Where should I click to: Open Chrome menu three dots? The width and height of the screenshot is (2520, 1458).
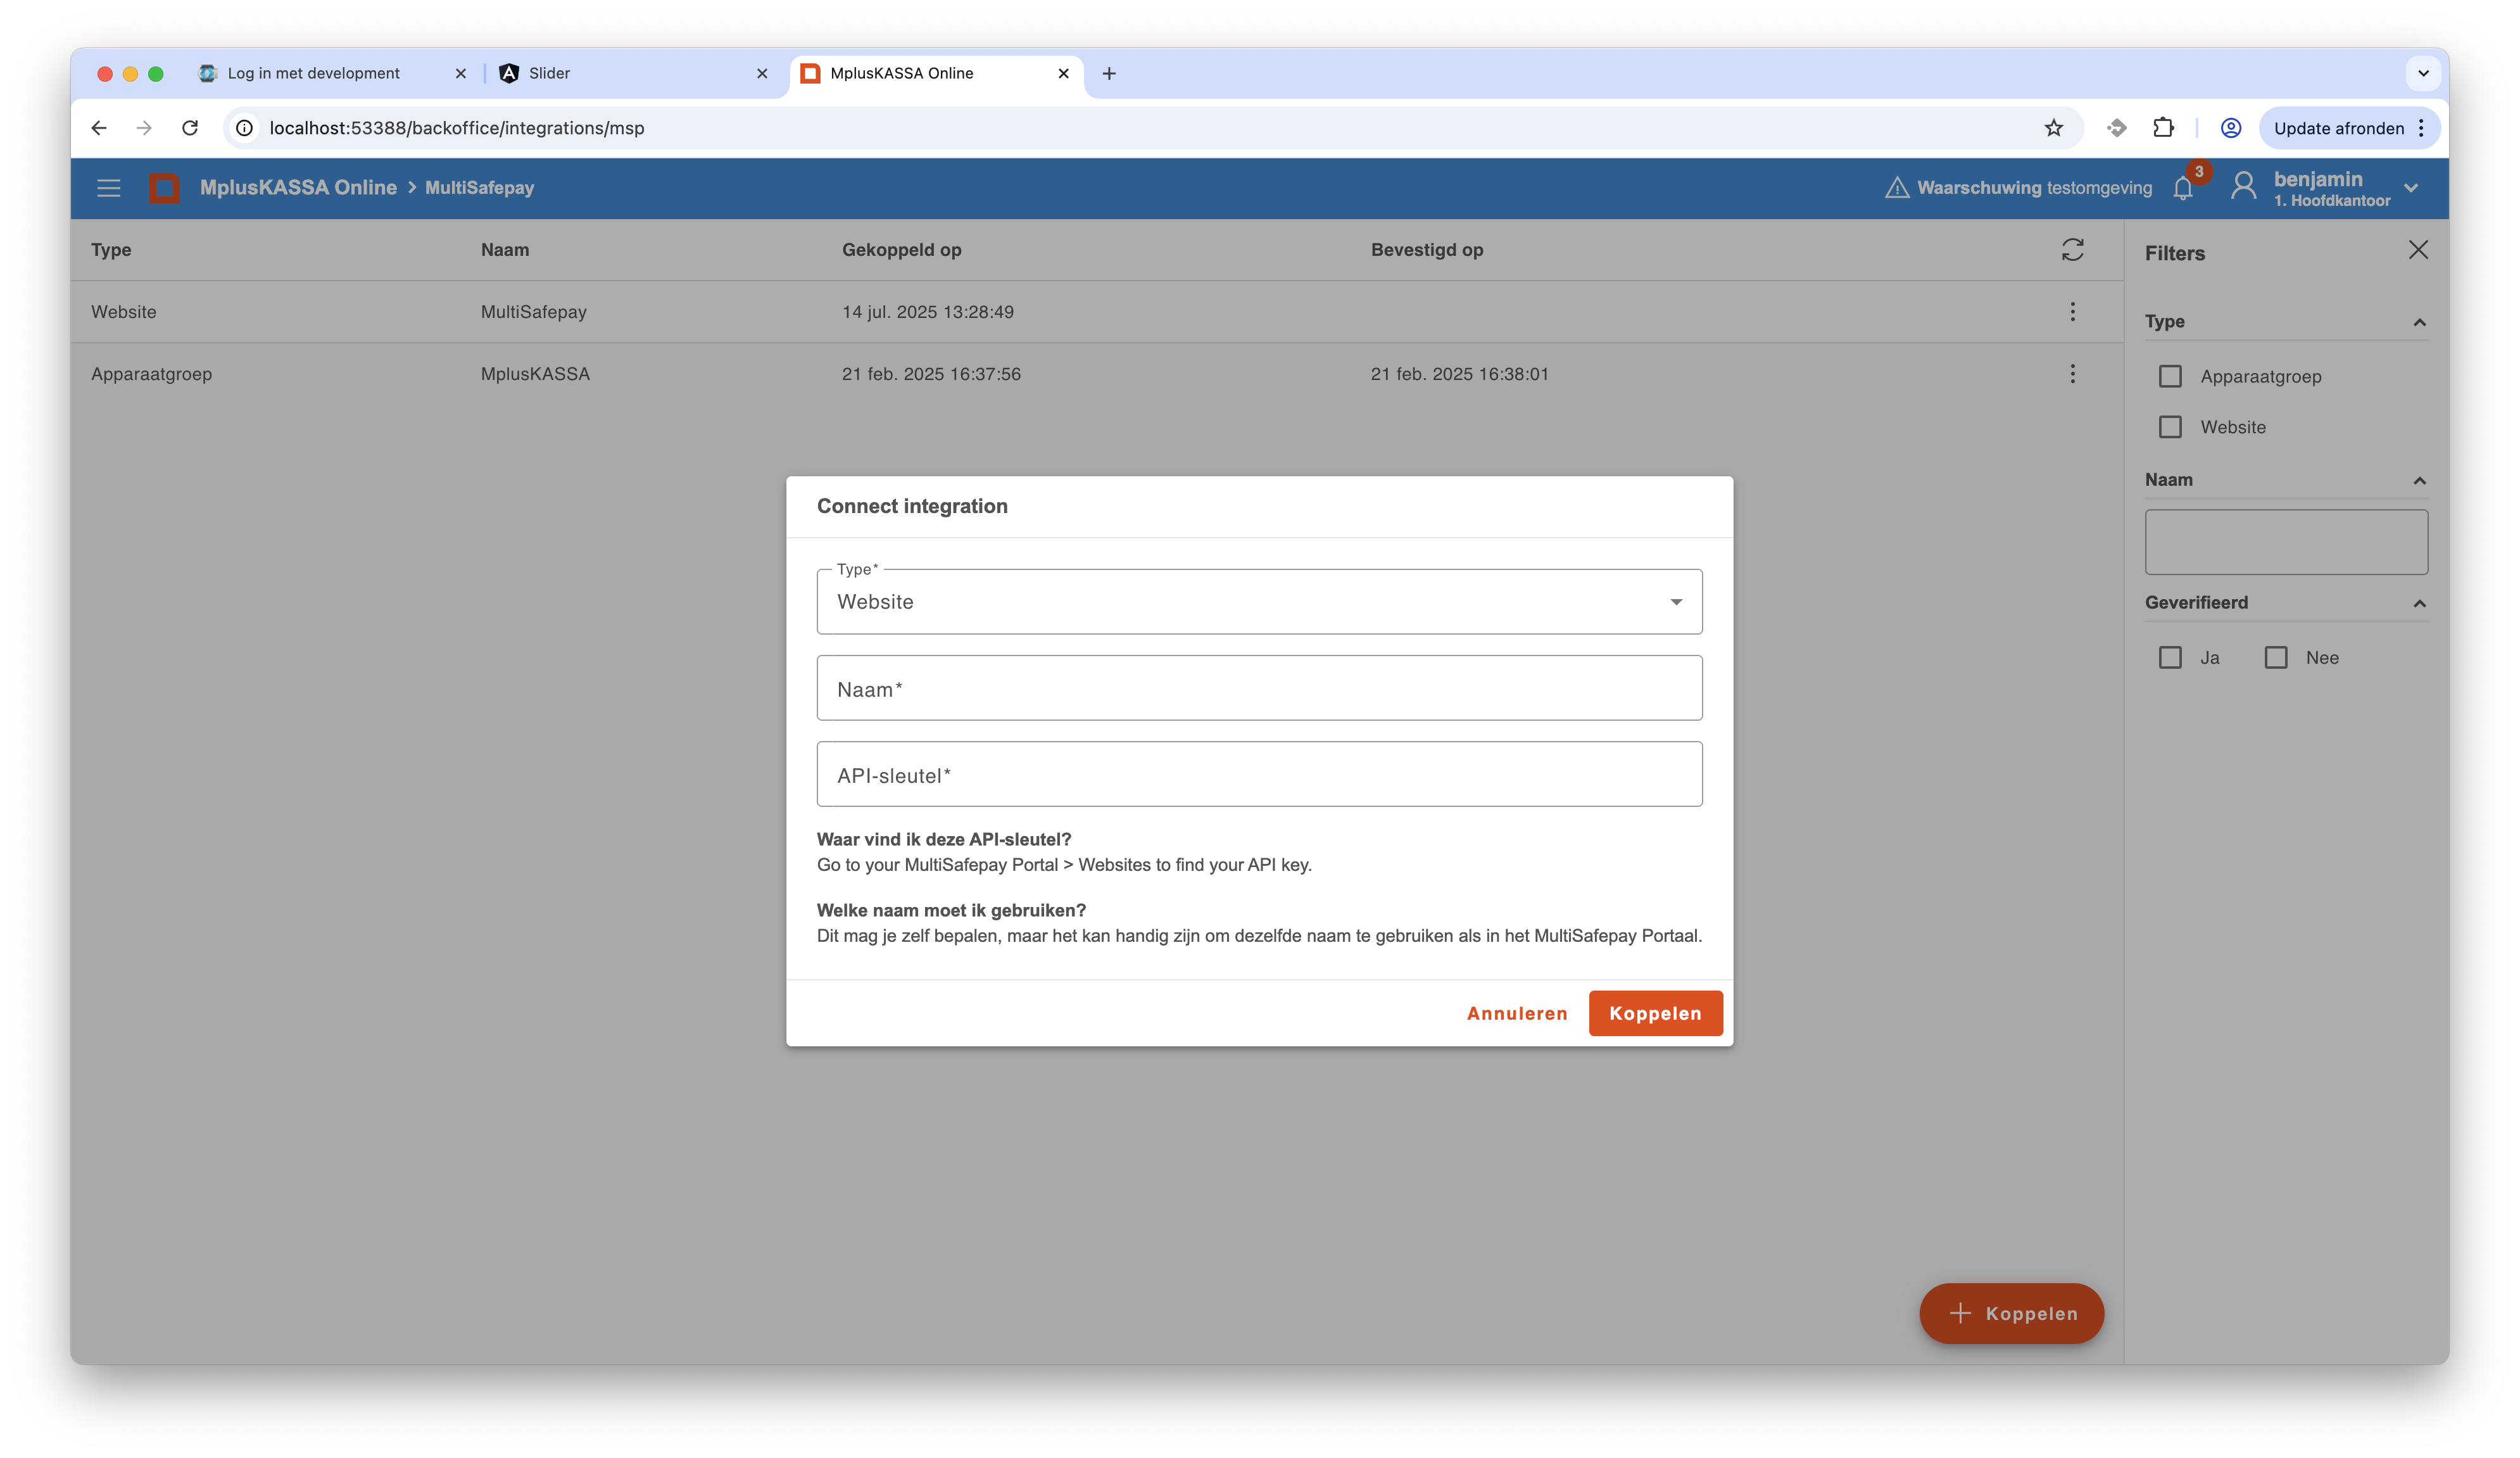[2421, 128]
